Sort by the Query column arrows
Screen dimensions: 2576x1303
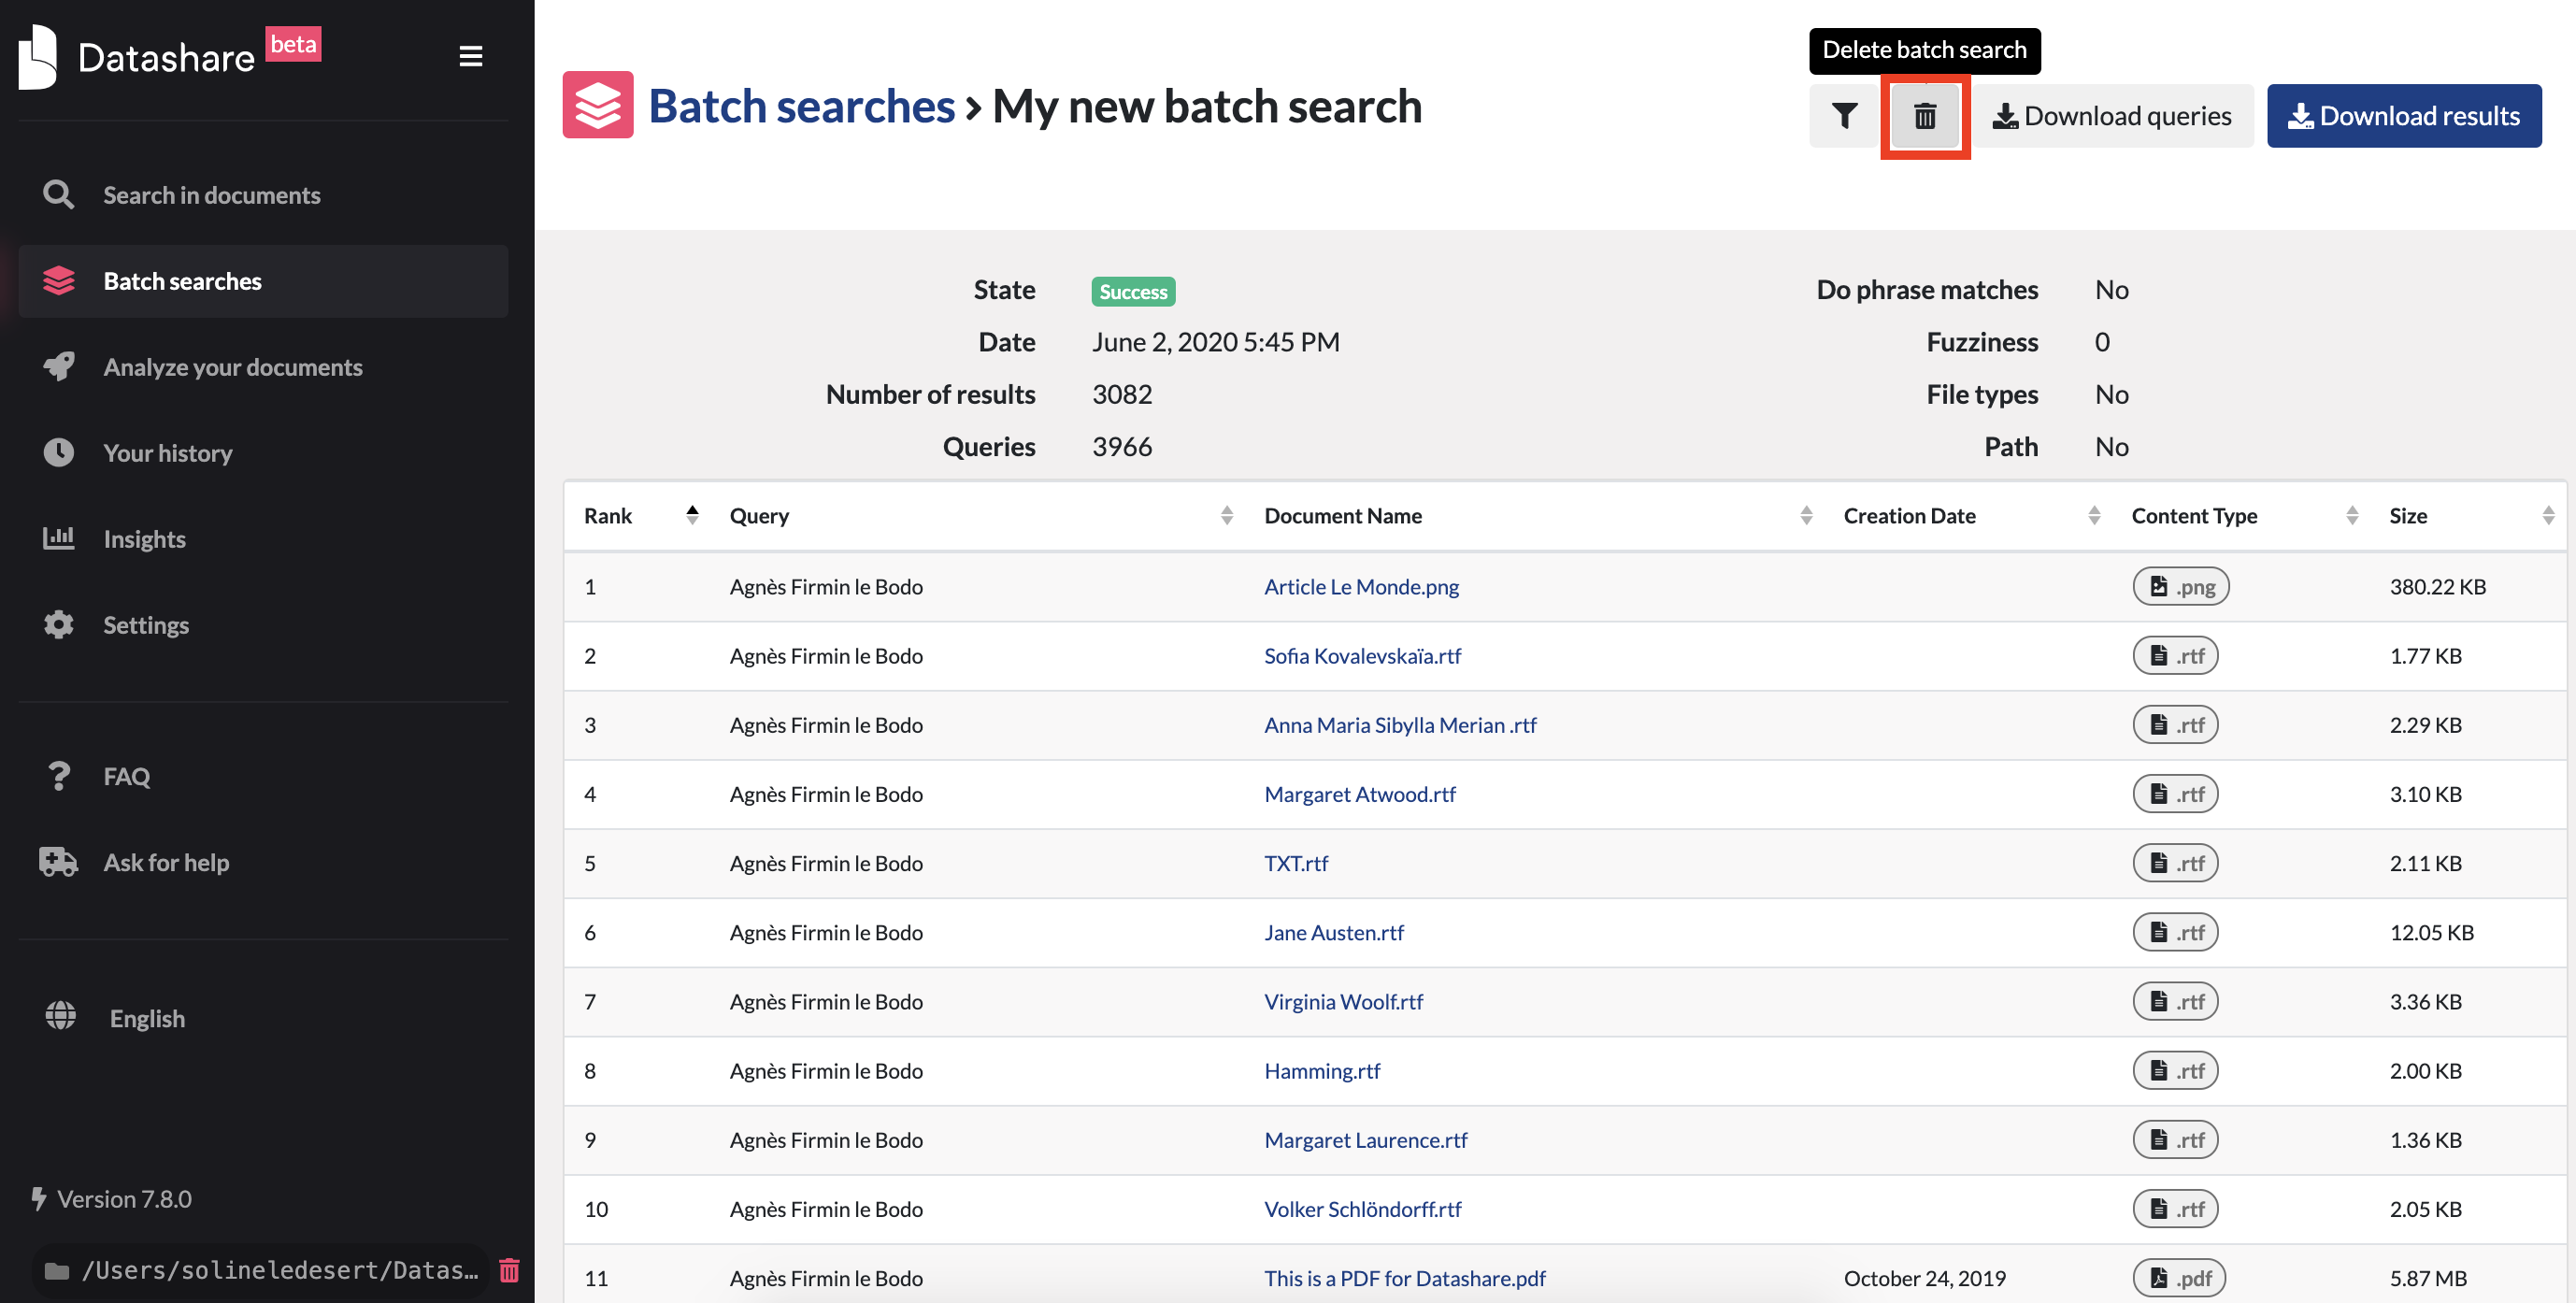click(1227, 515)
